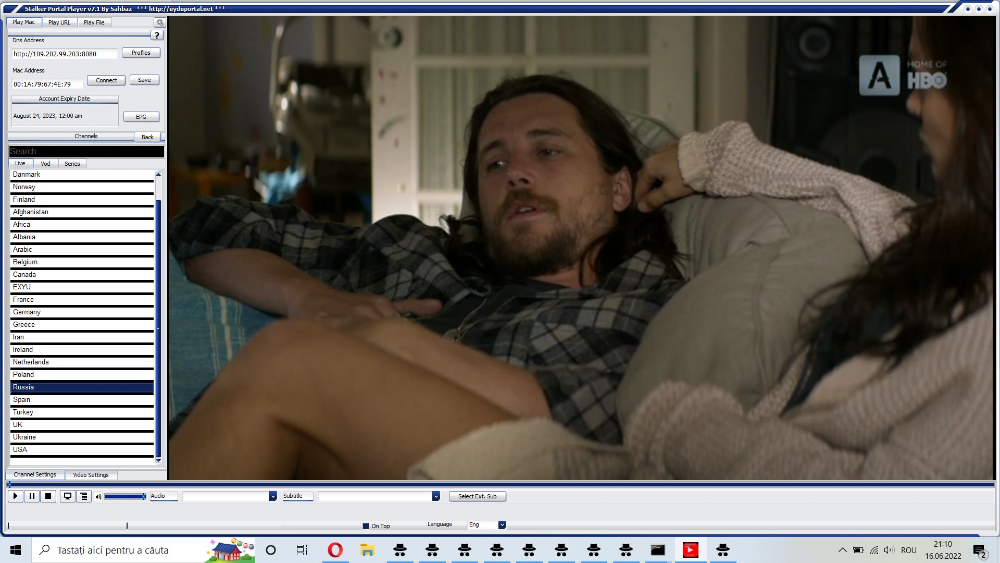
Task: Mute audio using the speaker icon
Action: coord(98,496)
